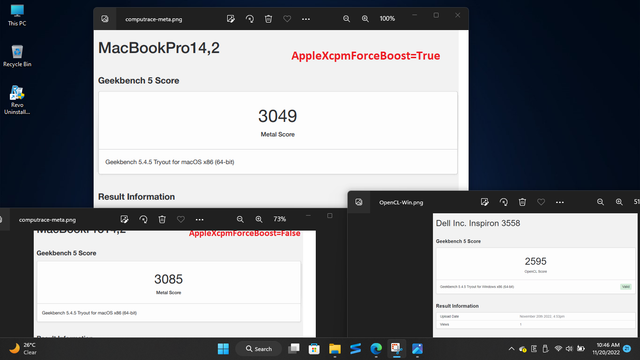Click Edit image icon in the 73% computrace-meta.png window
Image resolution: width=640 pixels, height=360 pixels.
pos(124,219)
